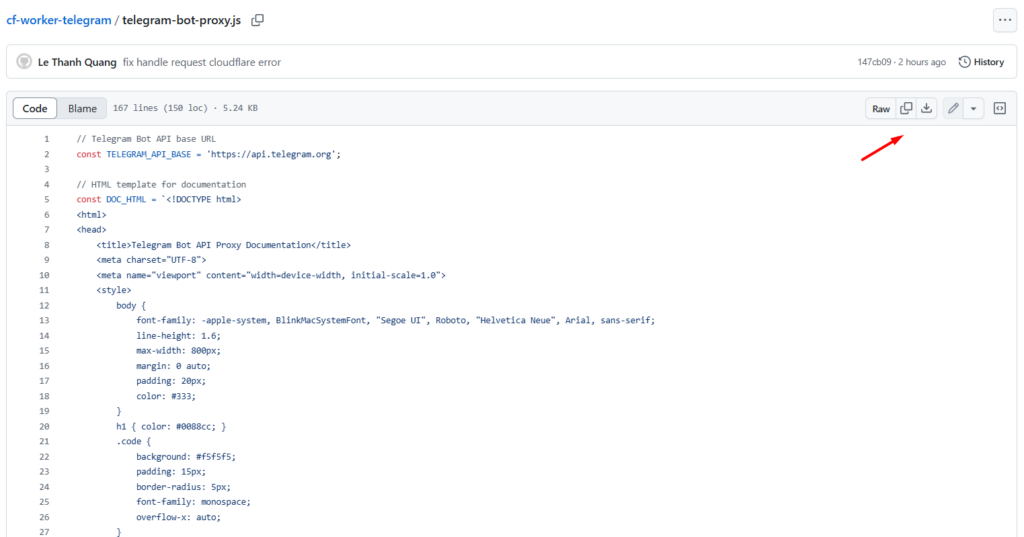This screenshot has width=1024, height=537.
Task: Click line-height: 1.6; text
Action: (x=178, y=336)
